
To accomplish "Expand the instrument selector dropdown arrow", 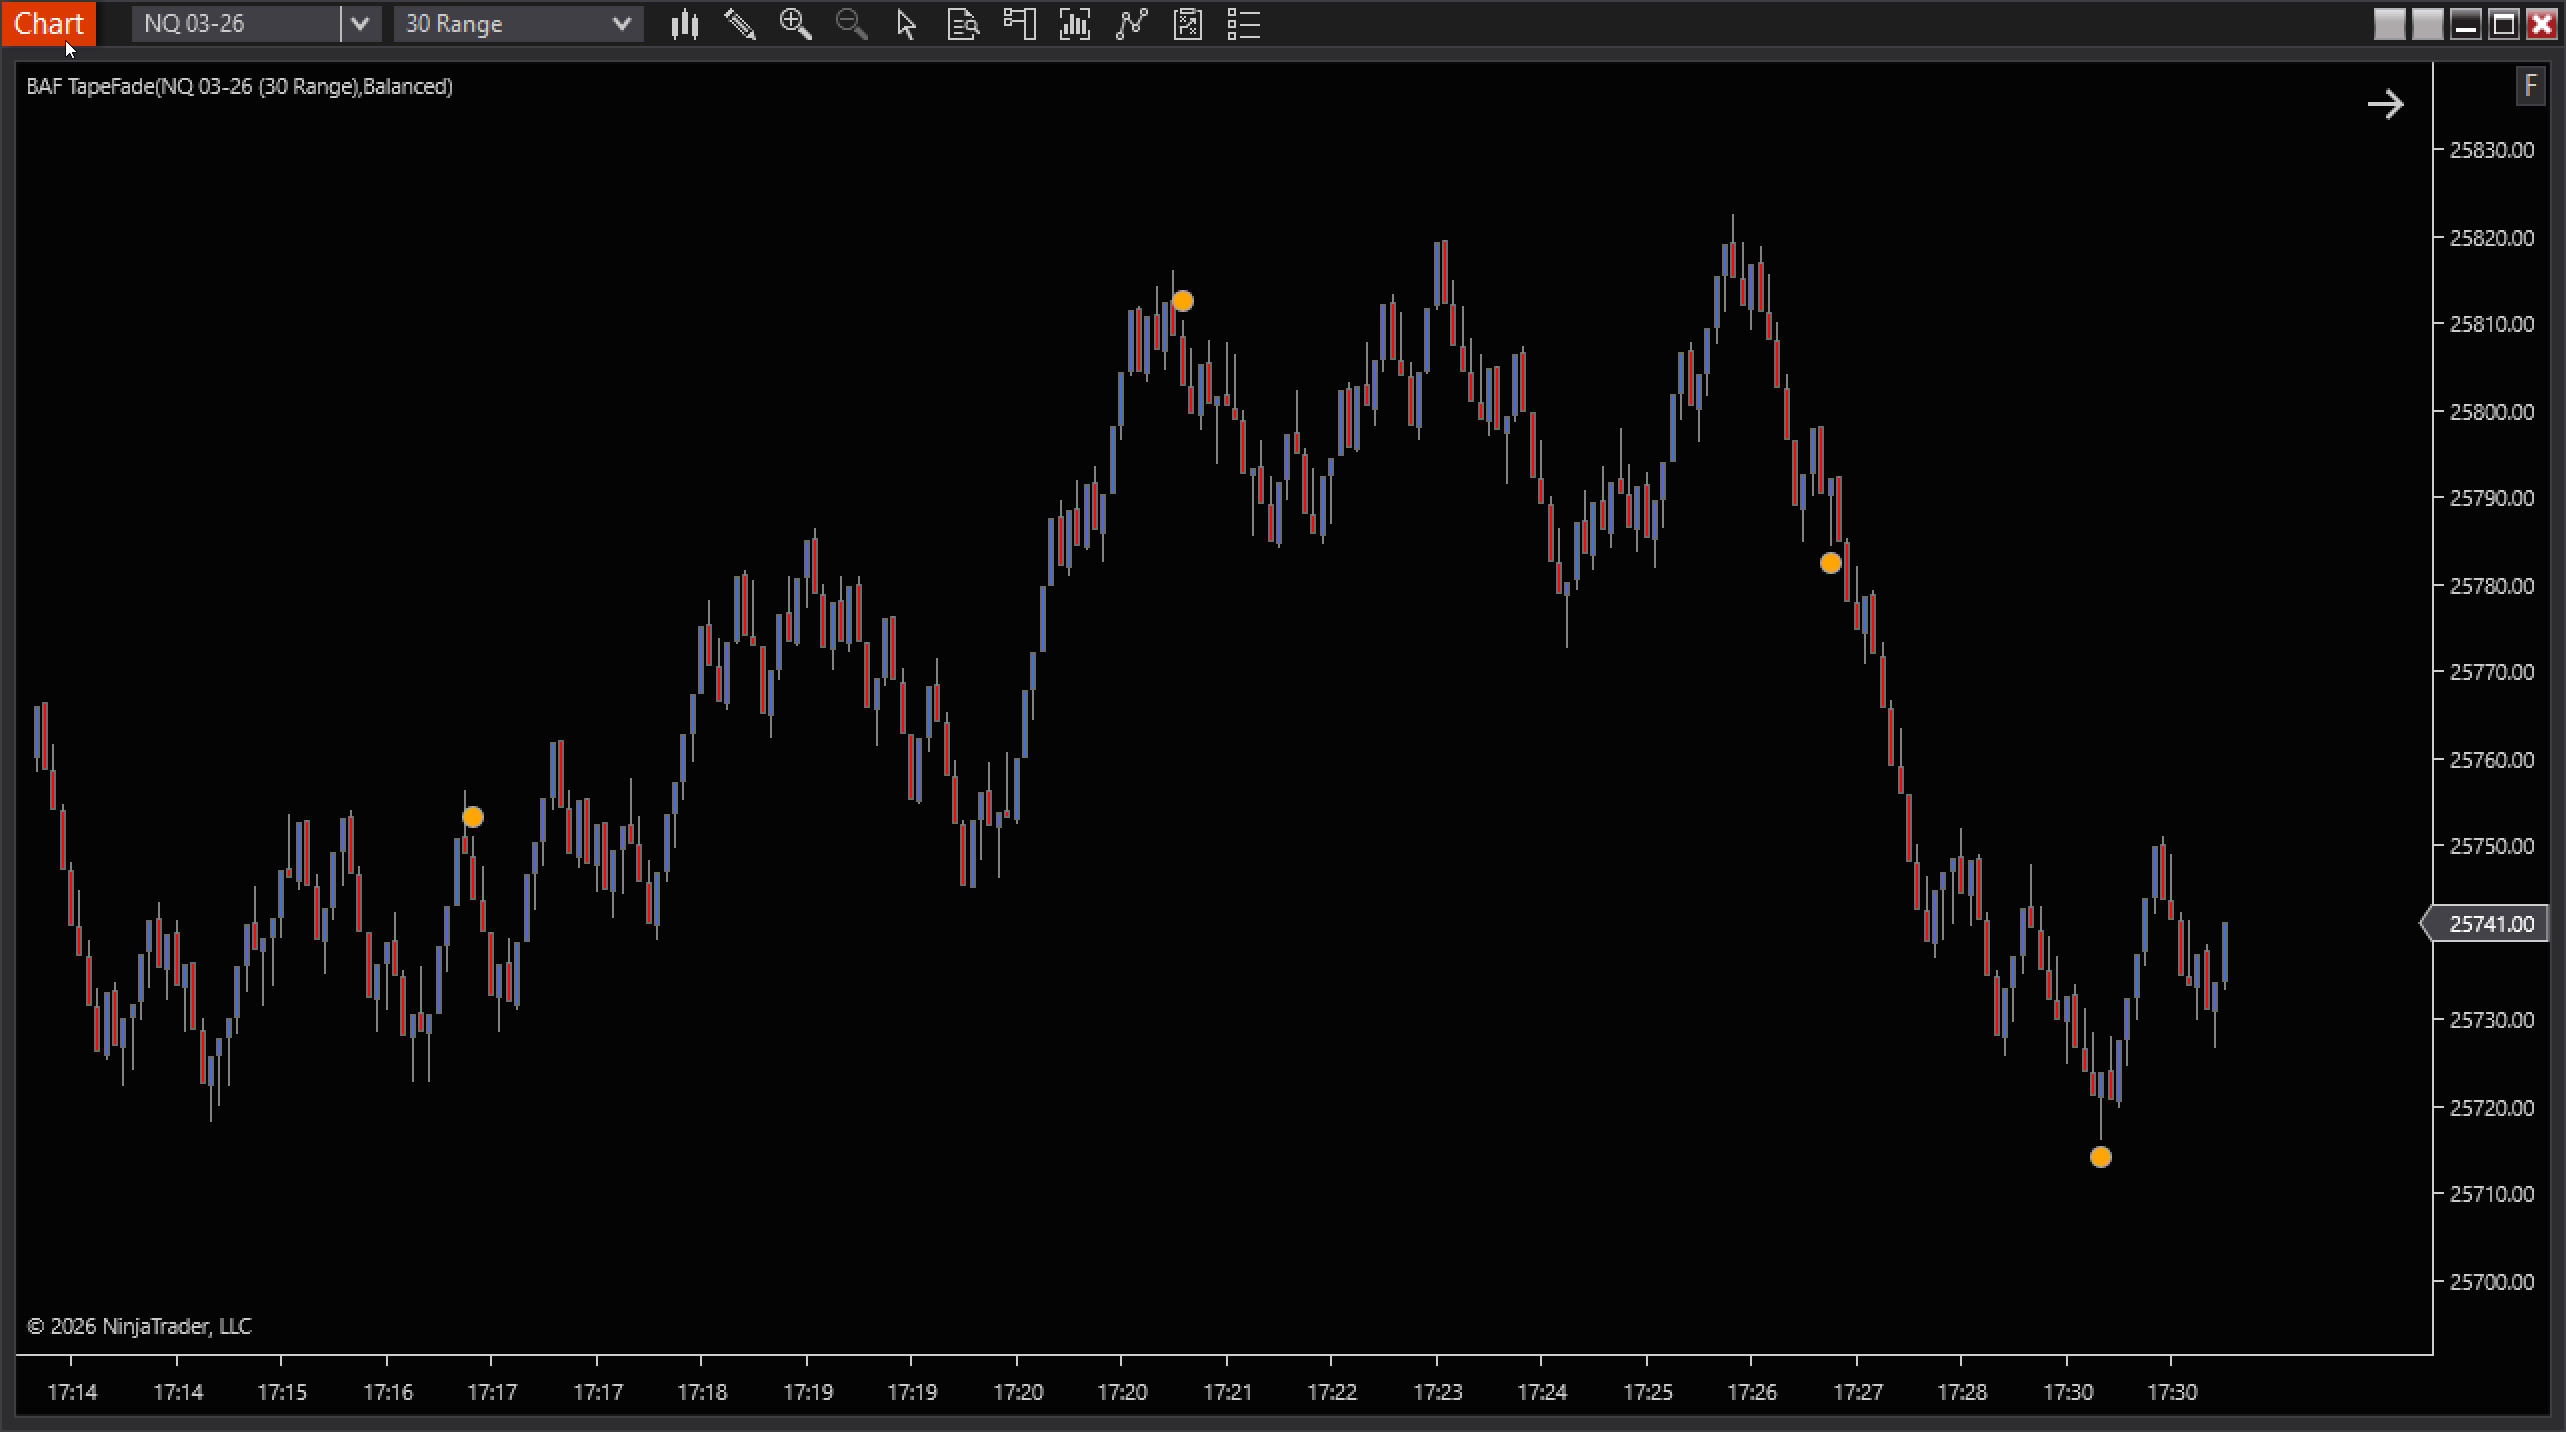I will point(360,24).
